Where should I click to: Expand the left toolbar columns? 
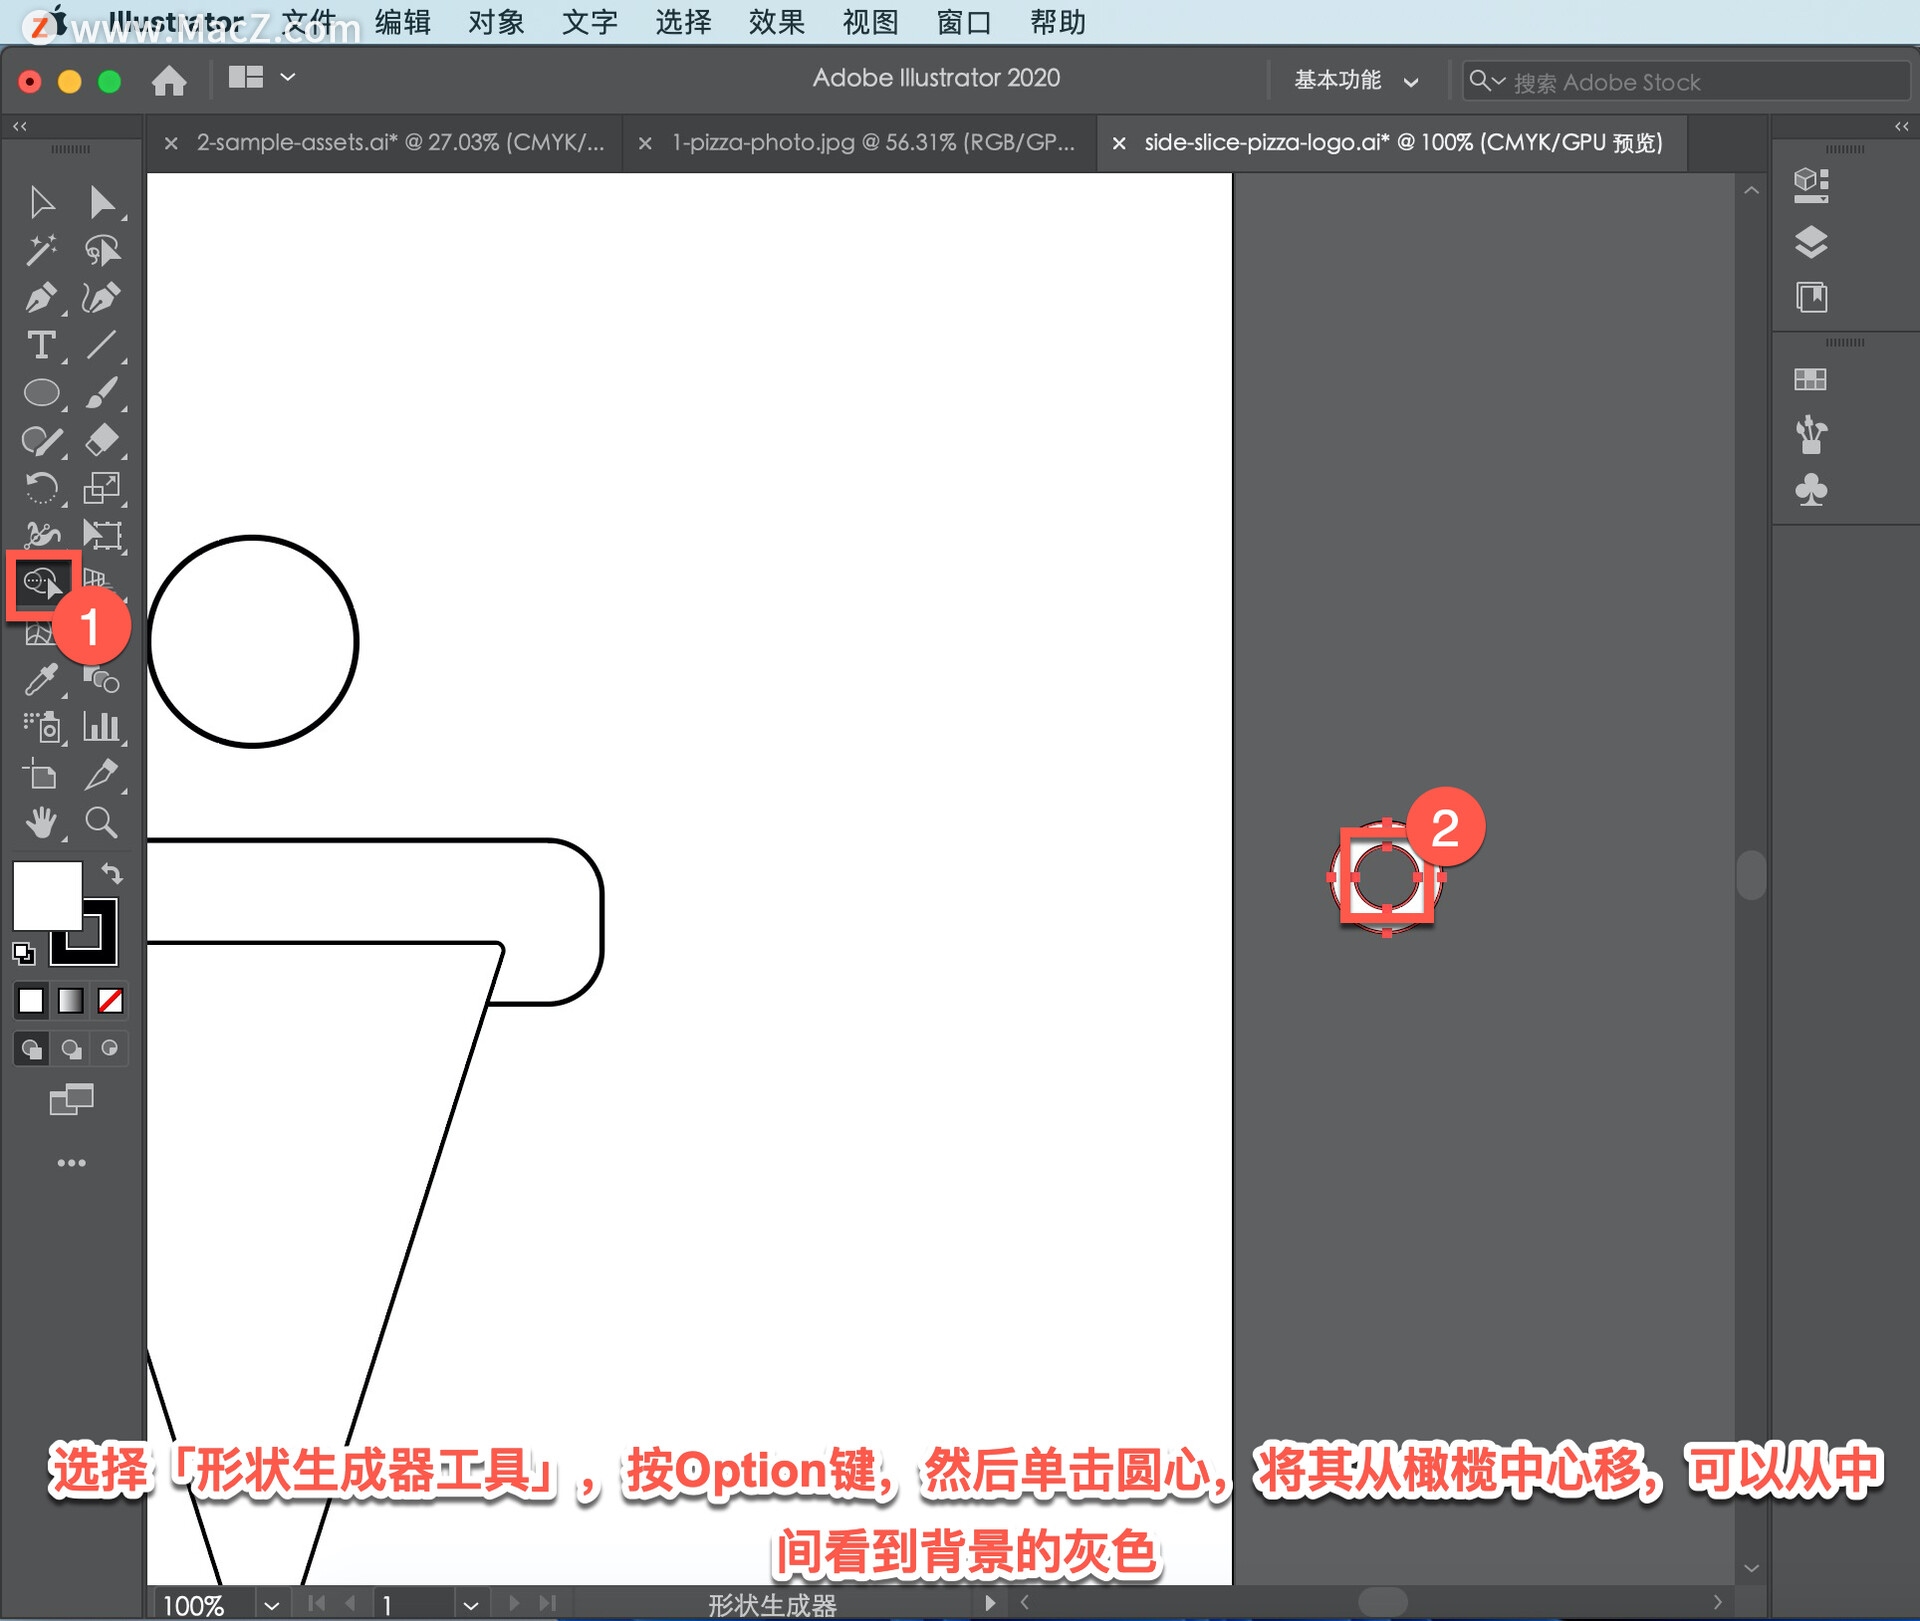[x=20, y=126]
